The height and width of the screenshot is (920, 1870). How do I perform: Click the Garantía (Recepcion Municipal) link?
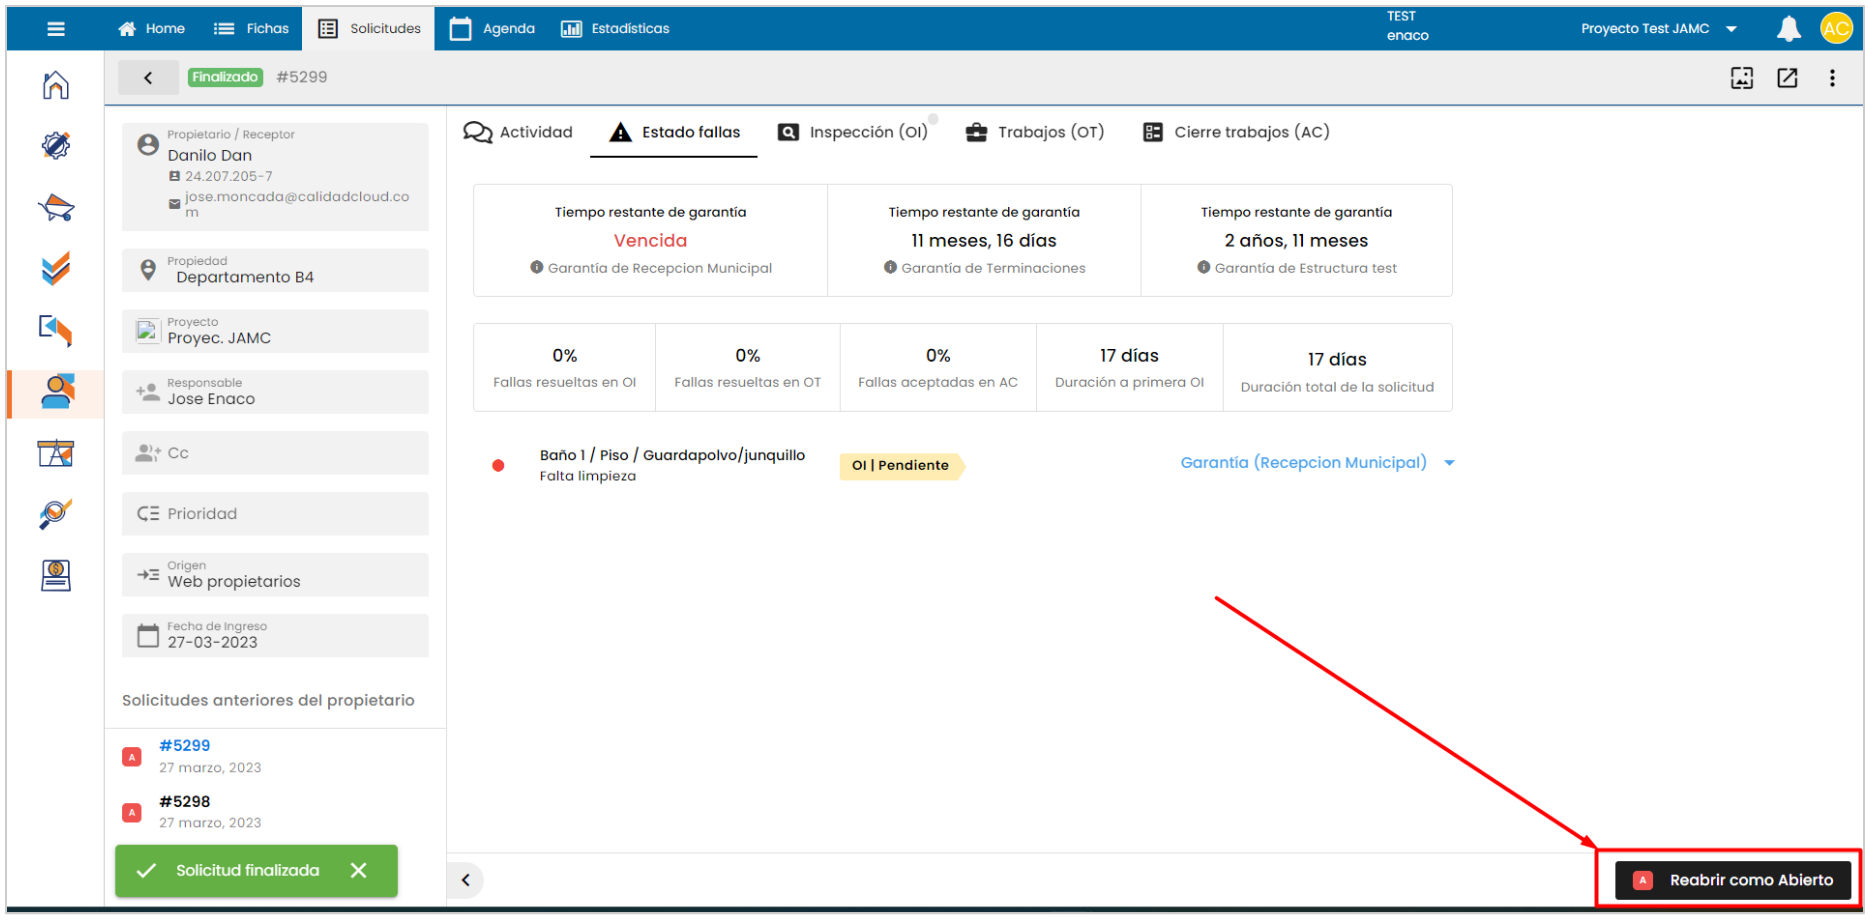pyautogui.click(x=1303, y=463)
